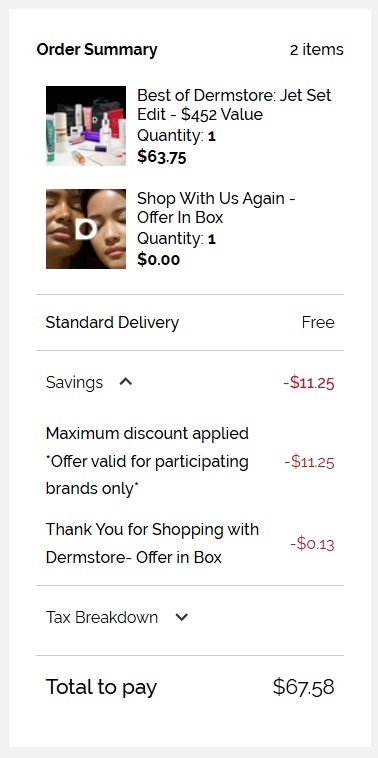Click the Free delivery value
Image resolution: width=378 pixels, height=758 pixels.
[318, 322]
